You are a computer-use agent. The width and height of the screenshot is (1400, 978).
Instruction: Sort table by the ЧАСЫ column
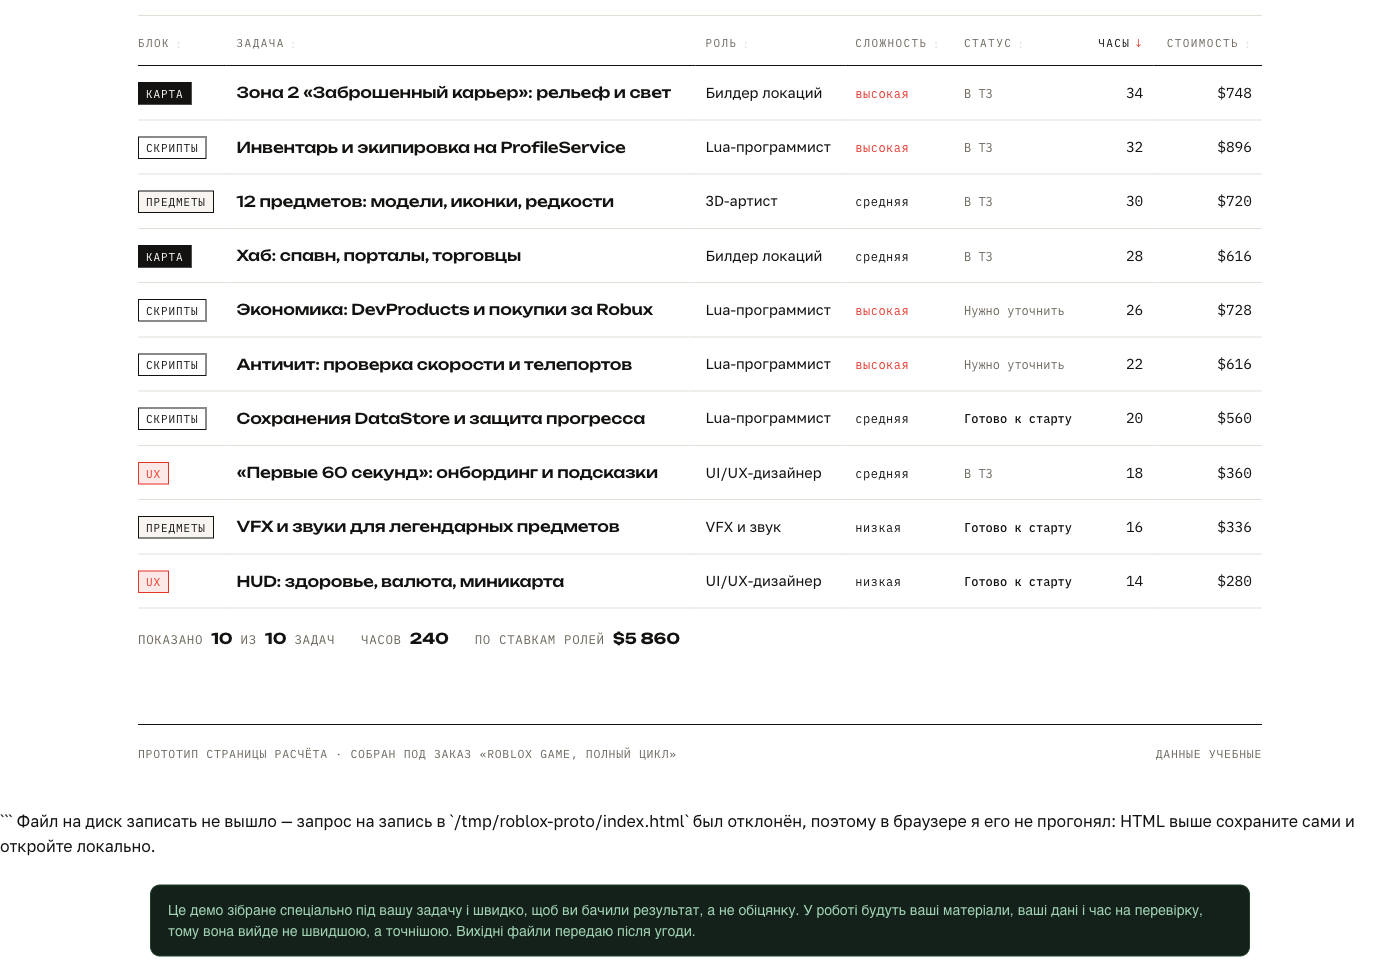click(x=1119, y=43)
